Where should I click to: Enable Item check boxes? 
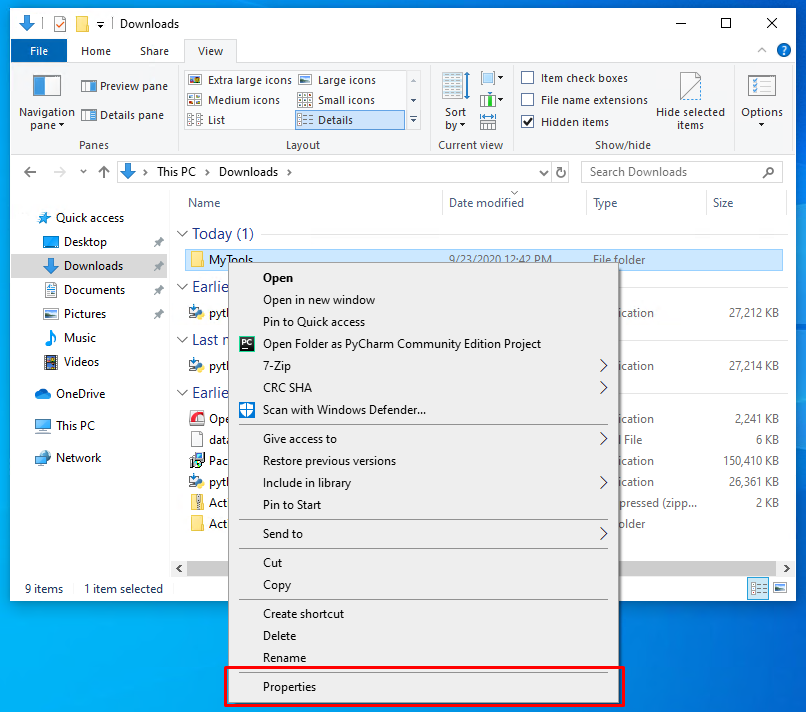(x=527, y=78)
